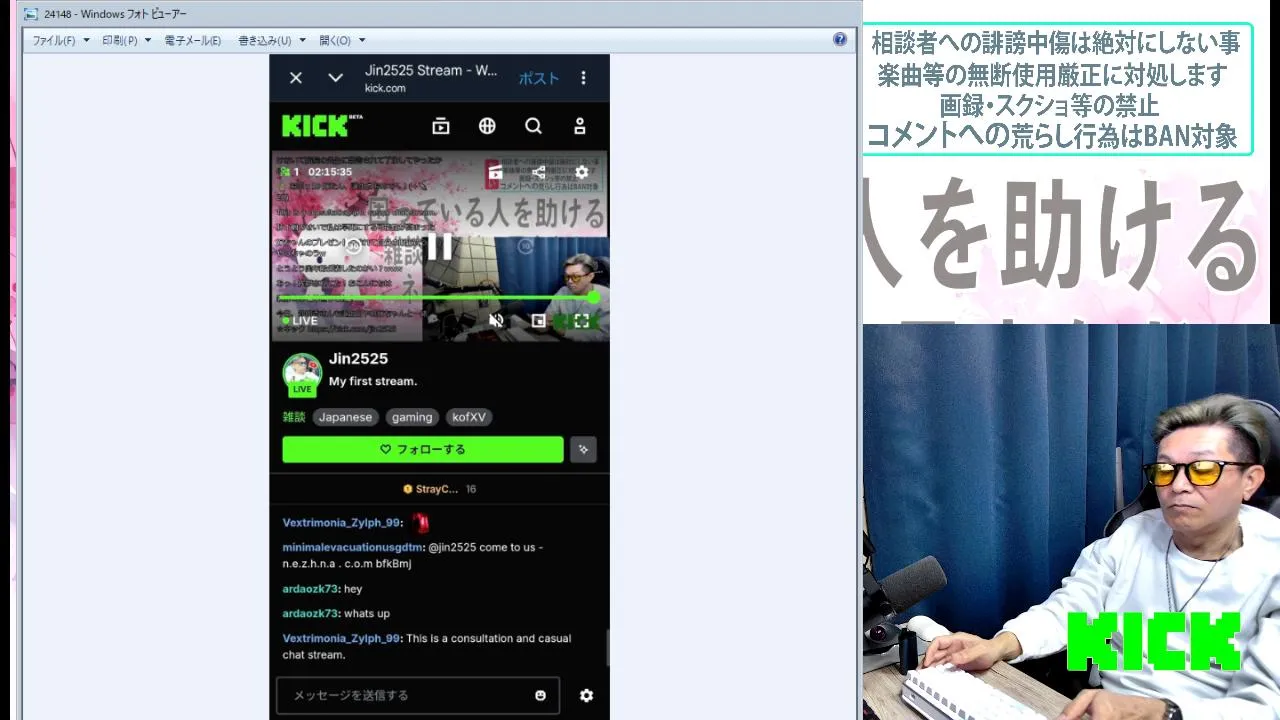The image size is (1280, 720).
Task: Open Kick search magnifier icon
Action: [533, 126]
